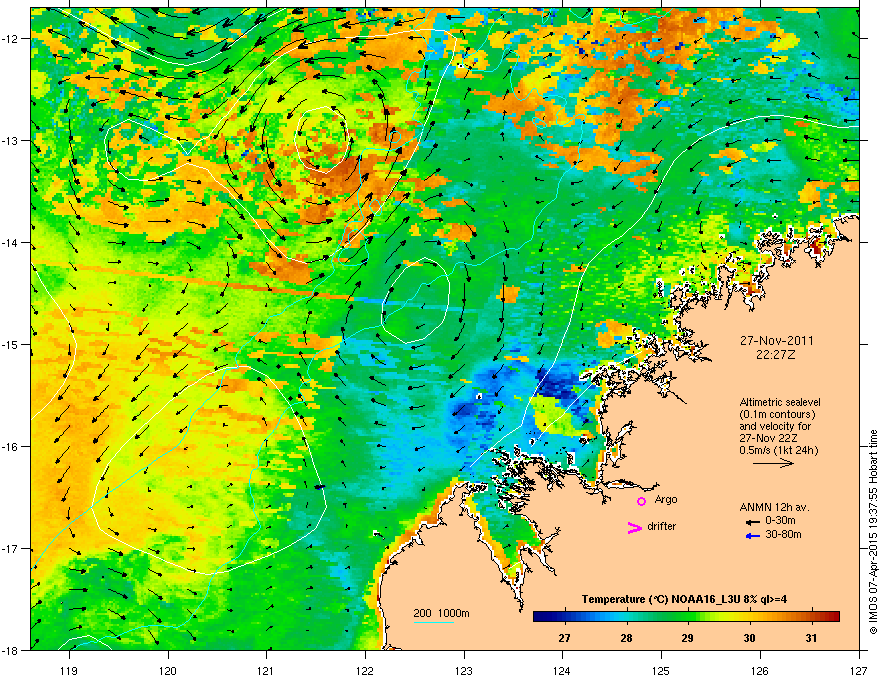
Task: Click the 0.5m/s velocity scale arrow
Action: (773, 463)
